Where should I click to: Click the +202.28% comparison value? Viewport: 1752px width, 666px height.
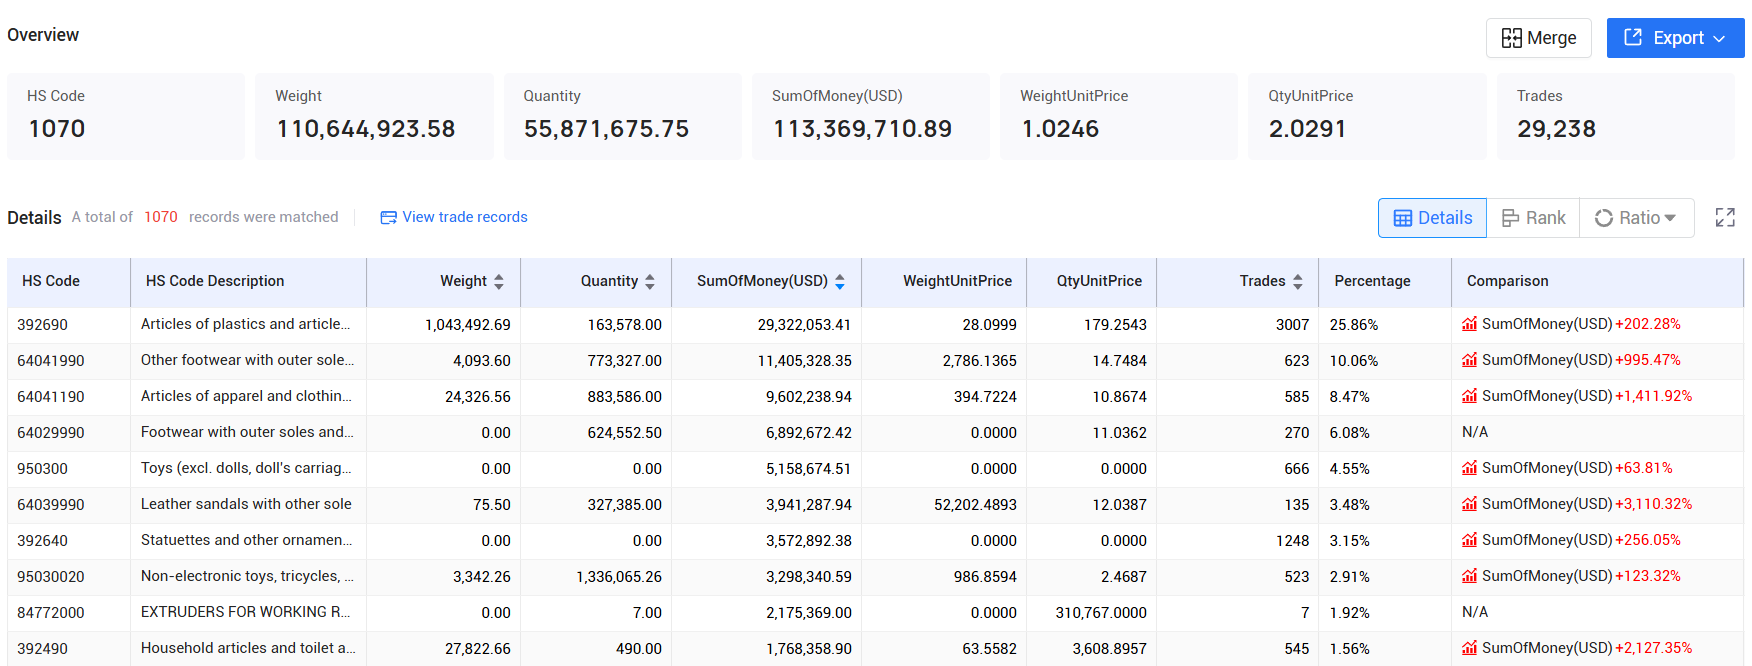point(1648,324)
